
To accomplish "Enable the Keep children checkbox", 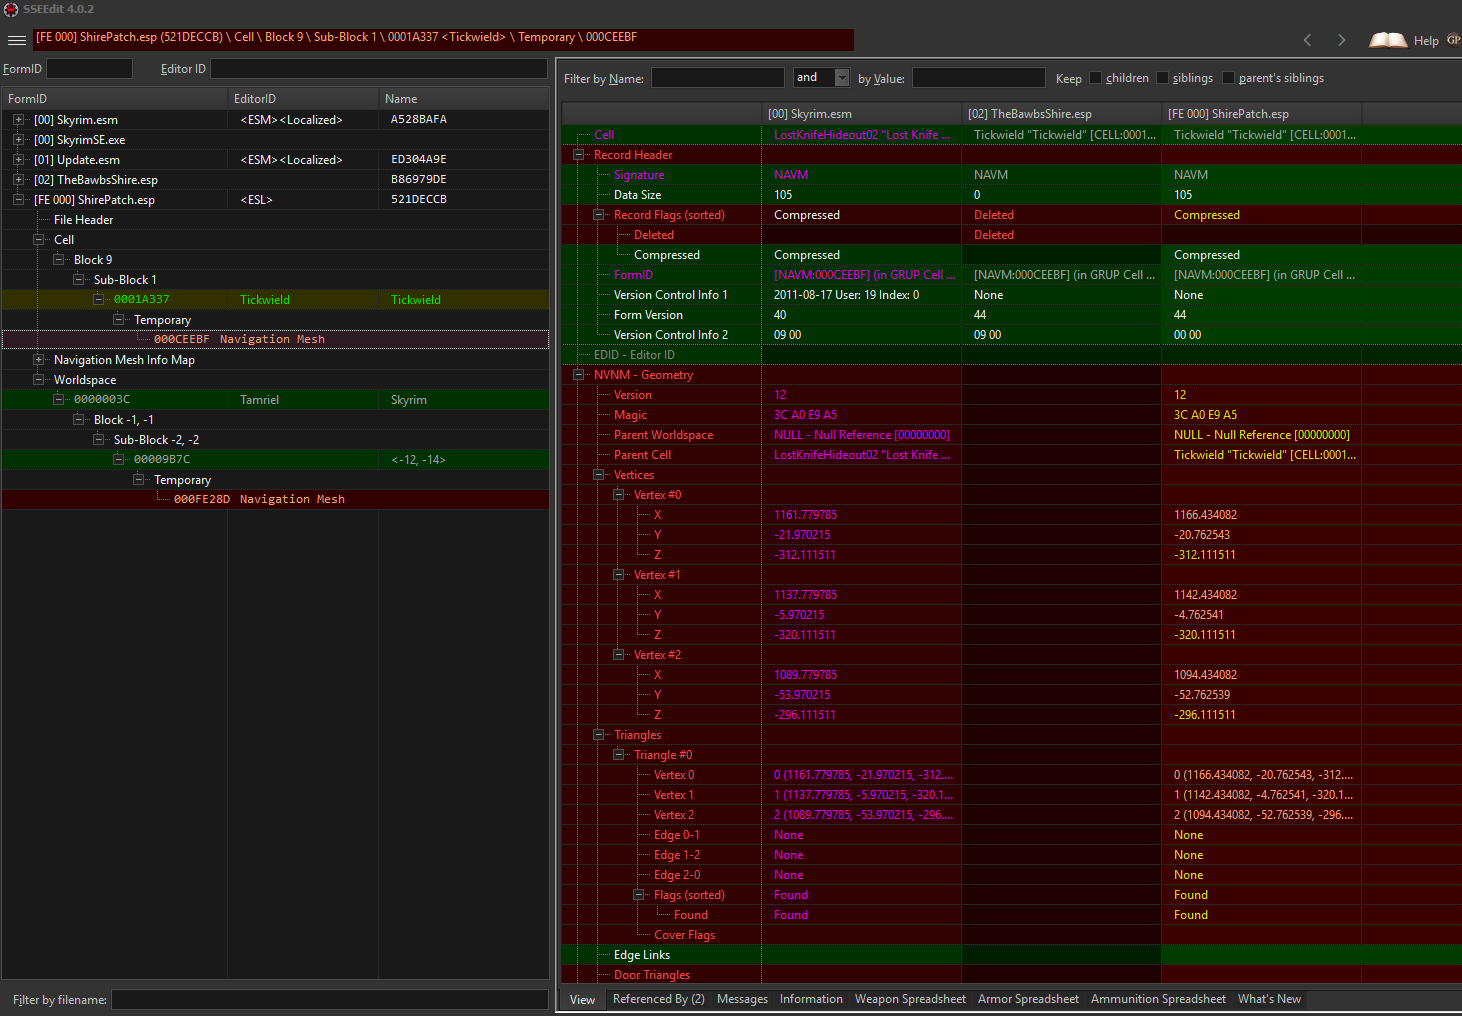I will click(1095, 78).
